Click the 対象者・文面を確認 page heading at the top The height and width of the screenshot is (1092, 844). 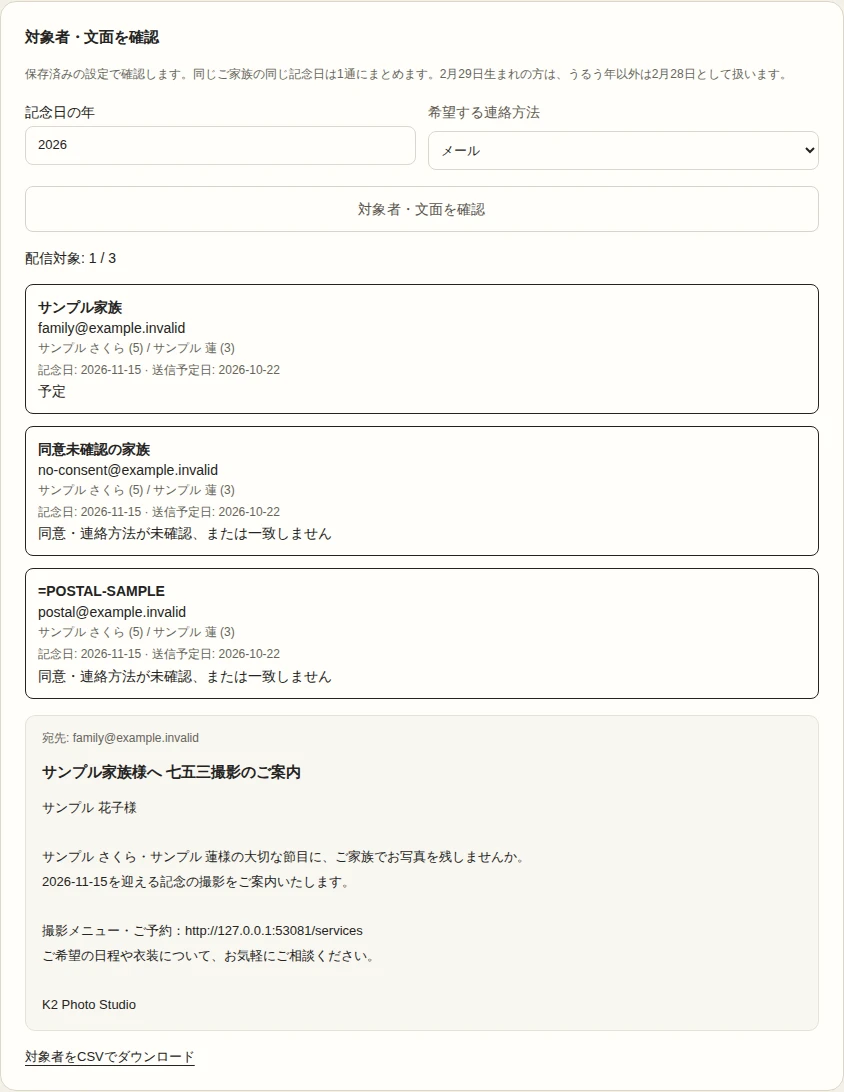point(92,37)
